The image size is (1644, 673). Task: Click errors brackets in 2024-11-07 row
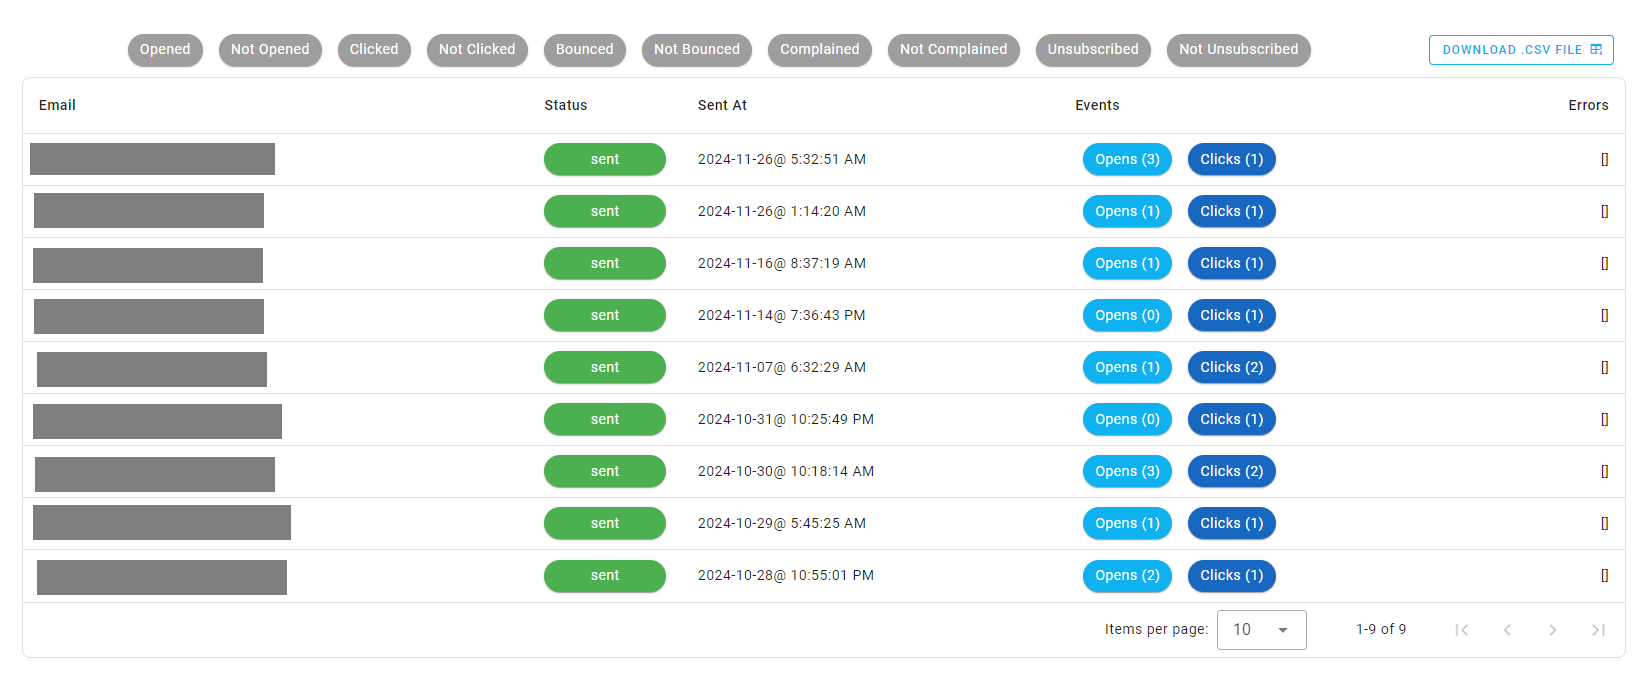click(1605, 367)
